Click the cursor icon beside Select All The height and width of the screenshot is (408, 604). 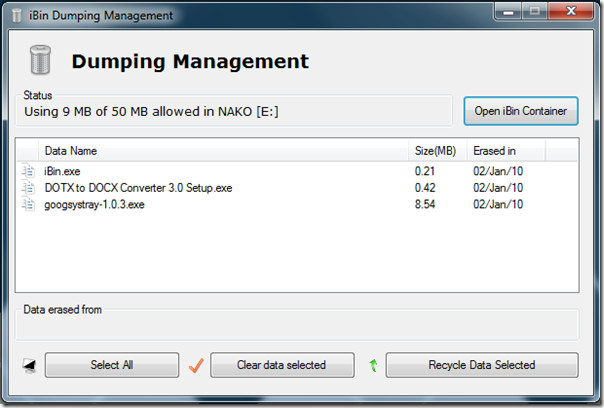30,365
